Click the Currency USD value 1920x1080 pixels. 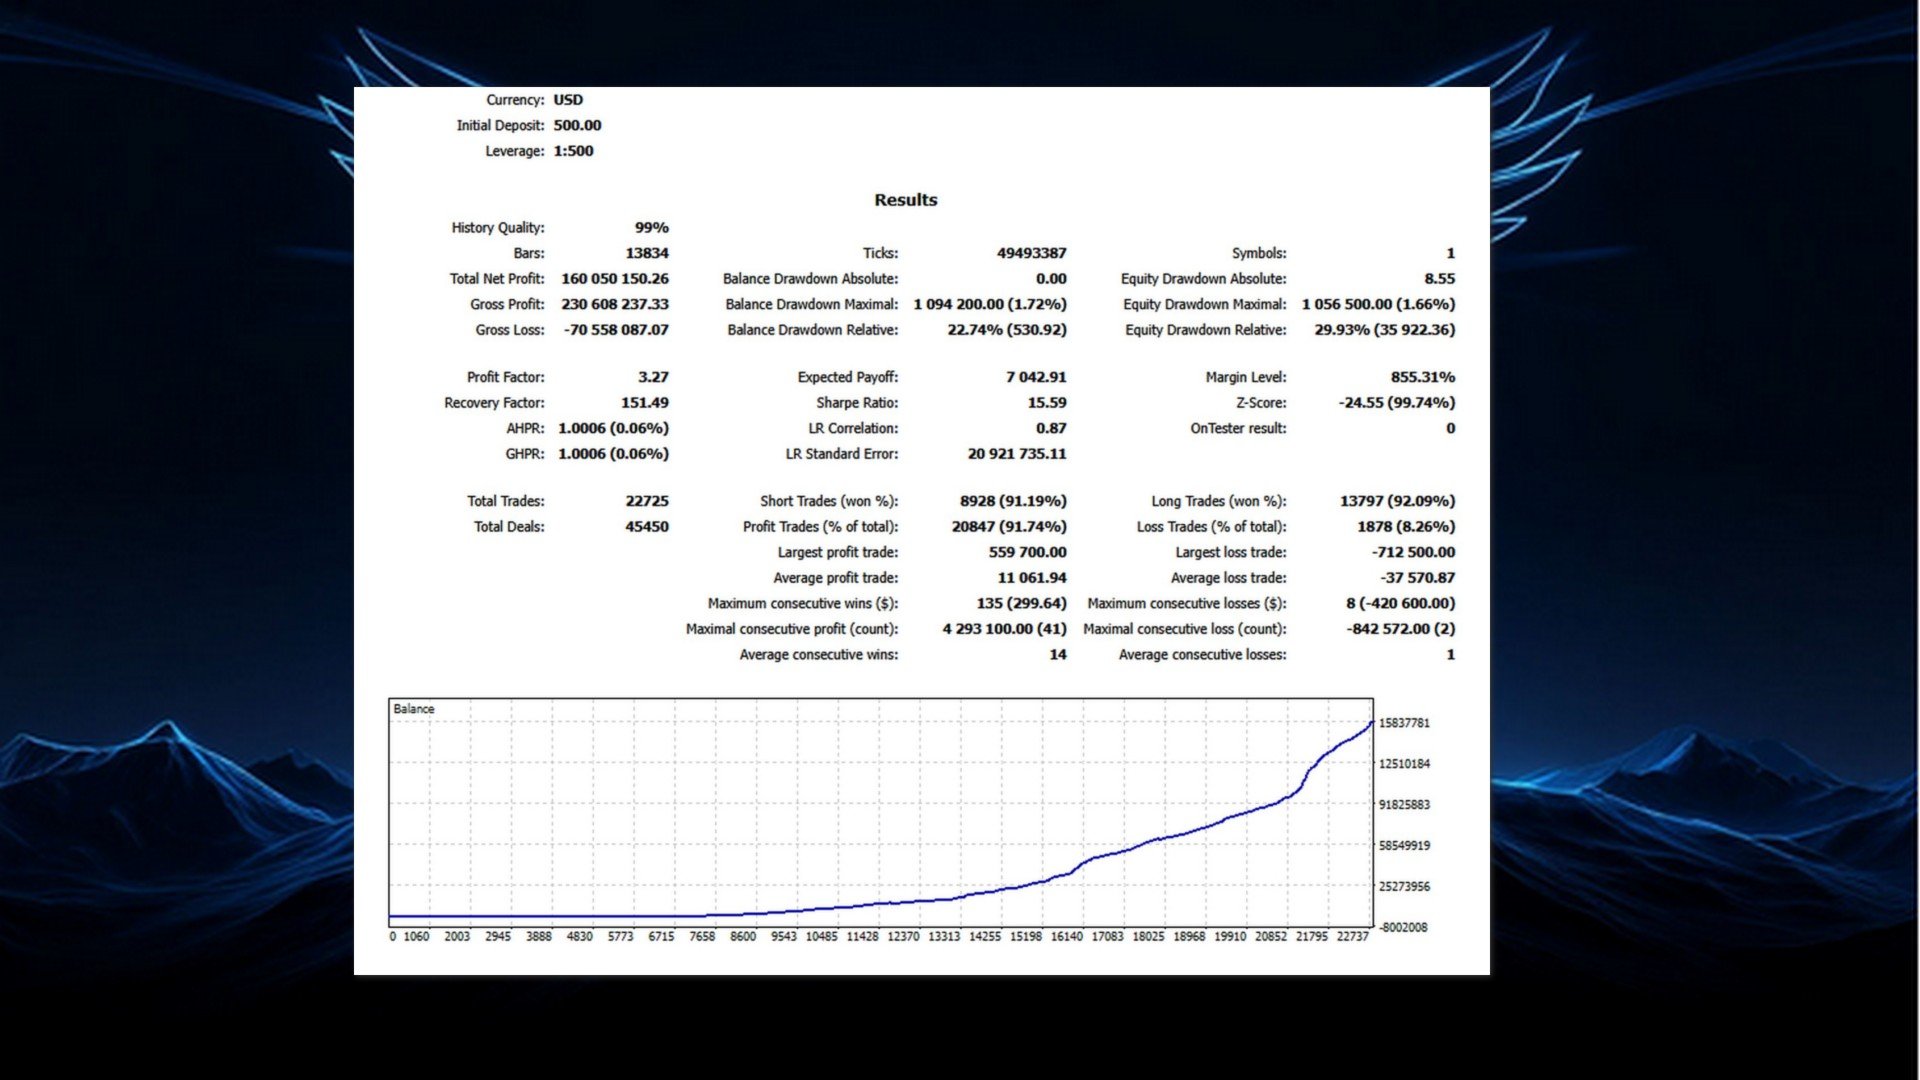pos(568,100)
